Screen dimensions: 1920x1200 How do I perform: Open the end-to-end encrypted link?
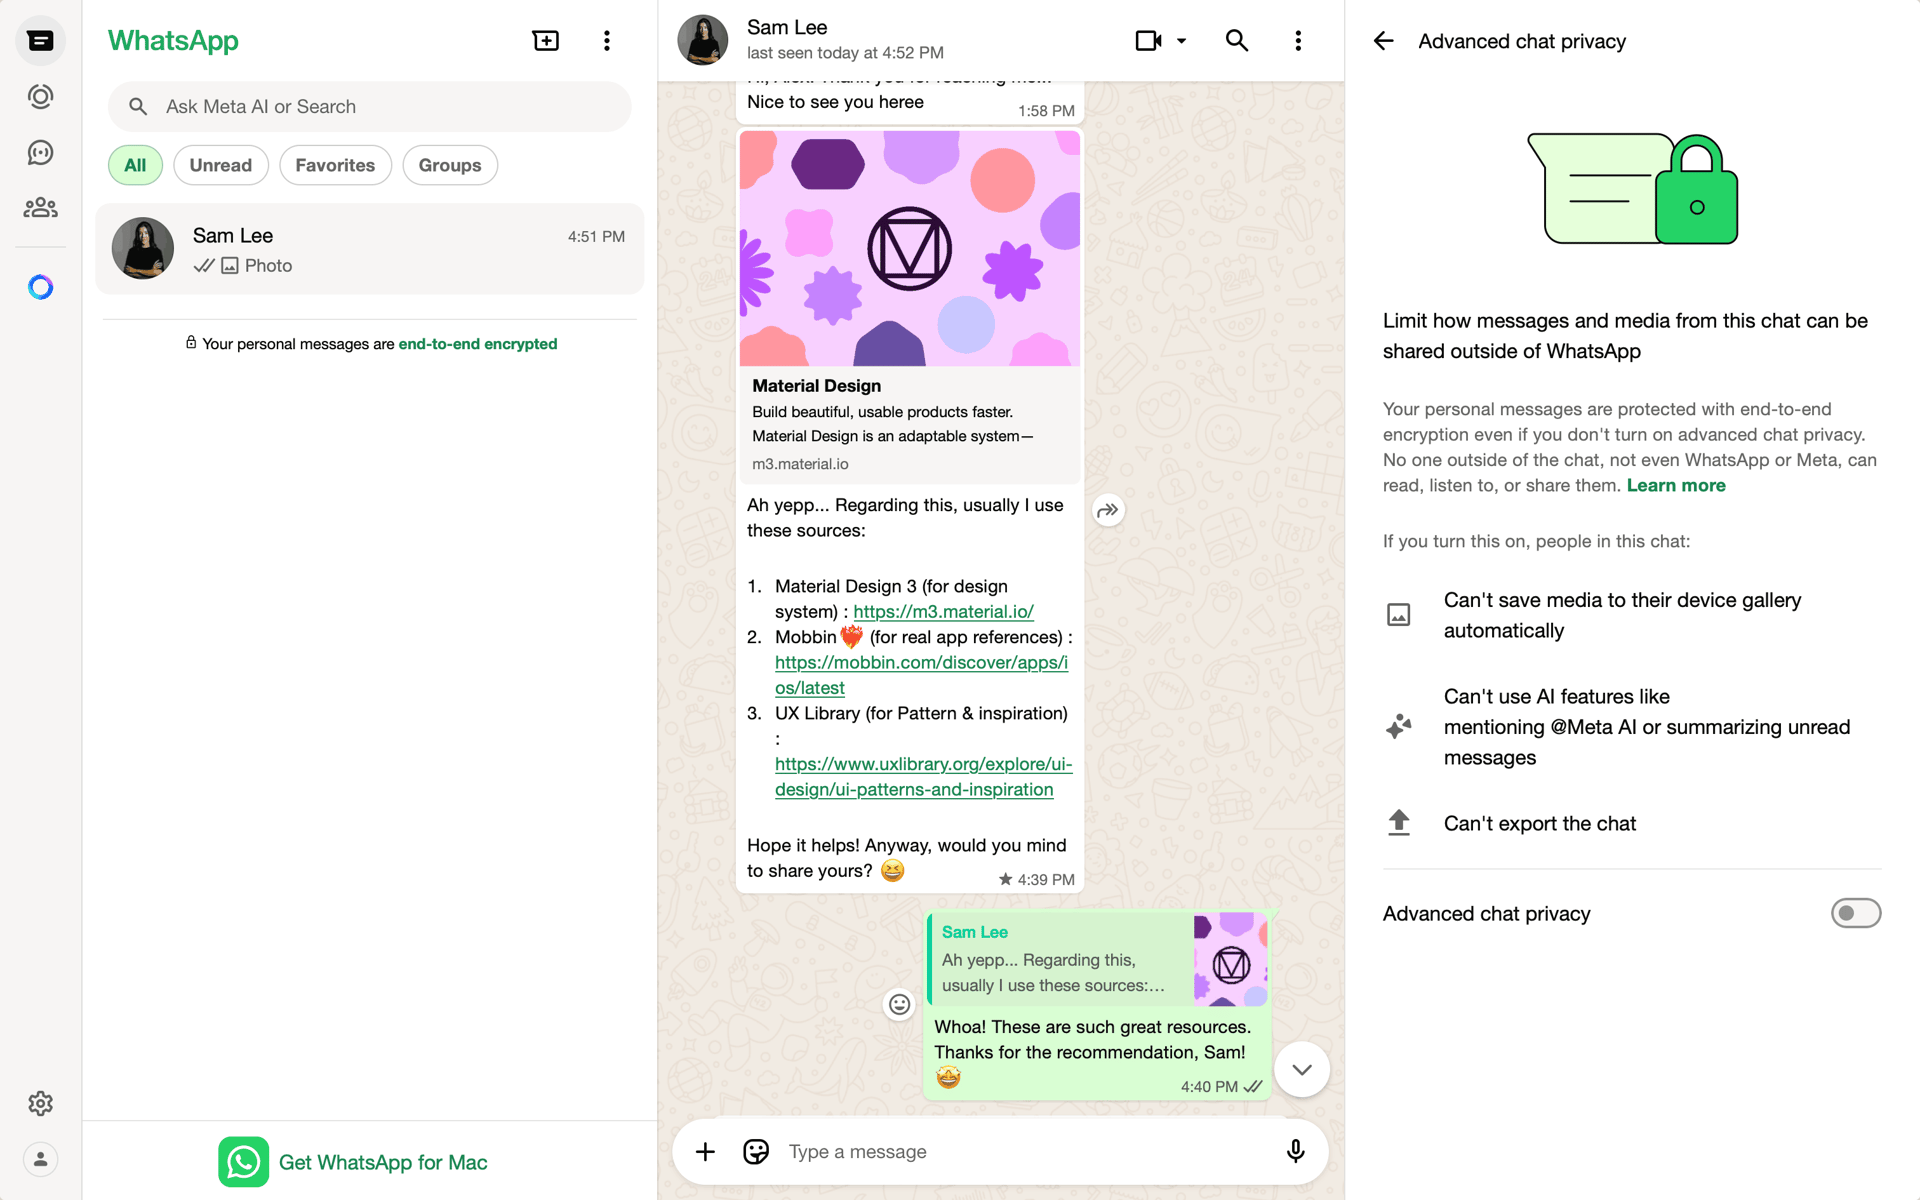[x=478, y=344]
